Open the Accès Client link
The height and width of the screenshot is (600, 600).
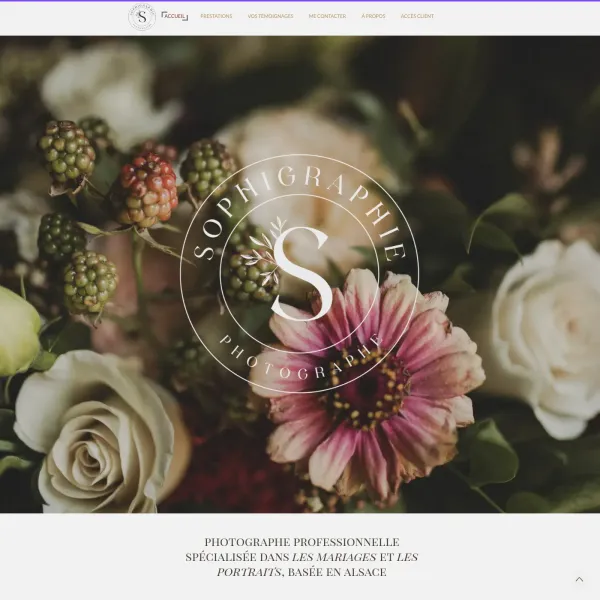(417, 16)
